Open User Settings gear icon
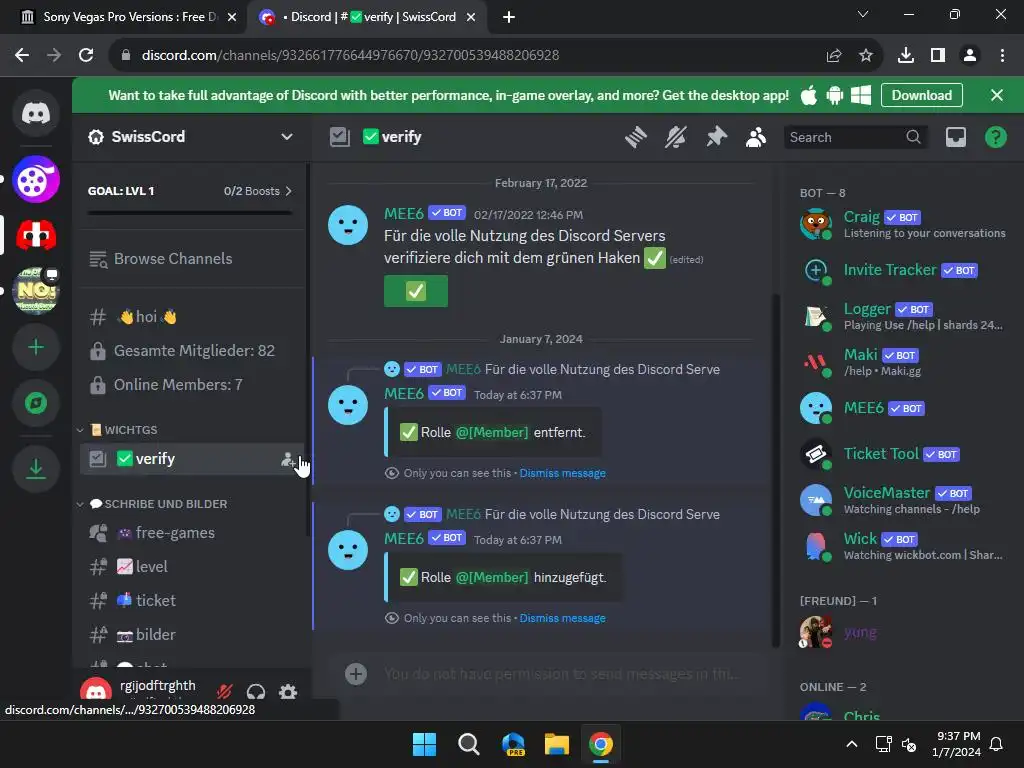The image size is (1024, 768). click(288, 691)
